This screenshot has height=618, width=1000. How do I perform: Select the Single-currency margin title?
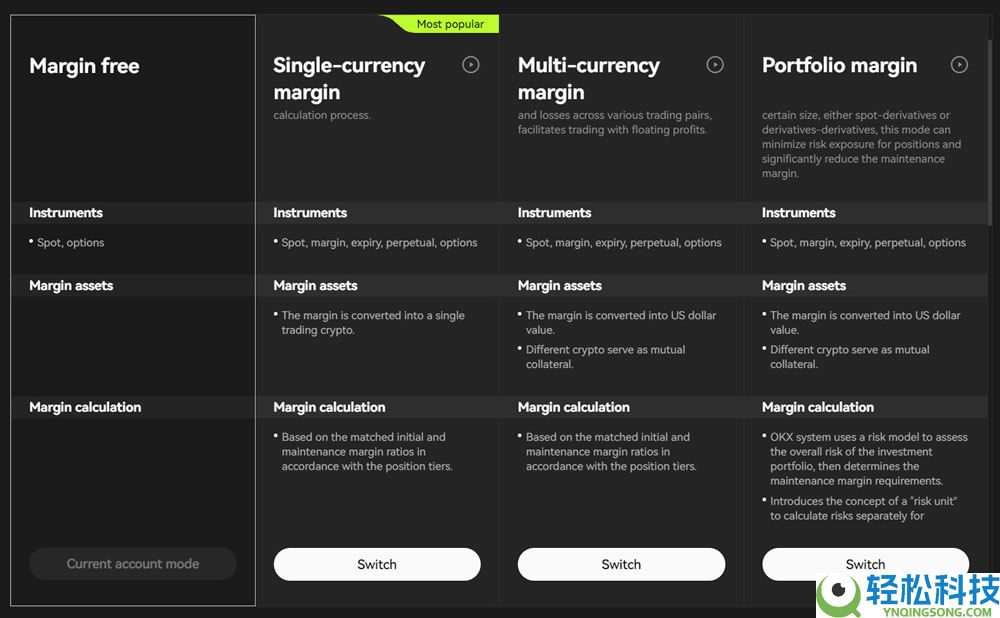click(349, 79)
